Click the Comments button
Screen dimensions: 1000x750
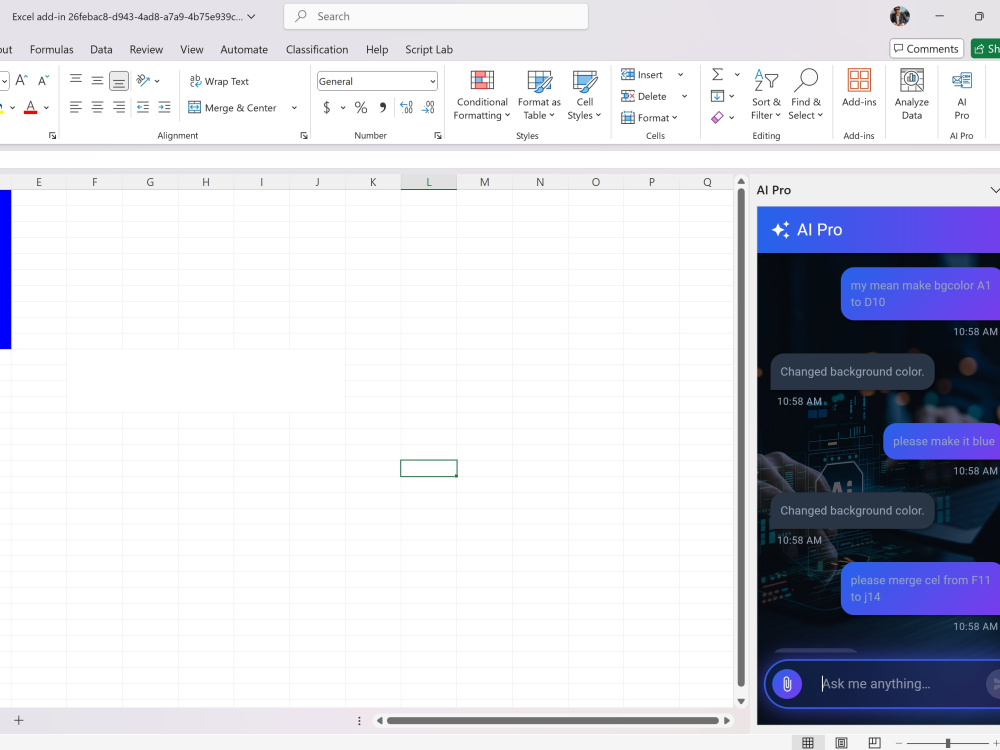pos(927,48)
